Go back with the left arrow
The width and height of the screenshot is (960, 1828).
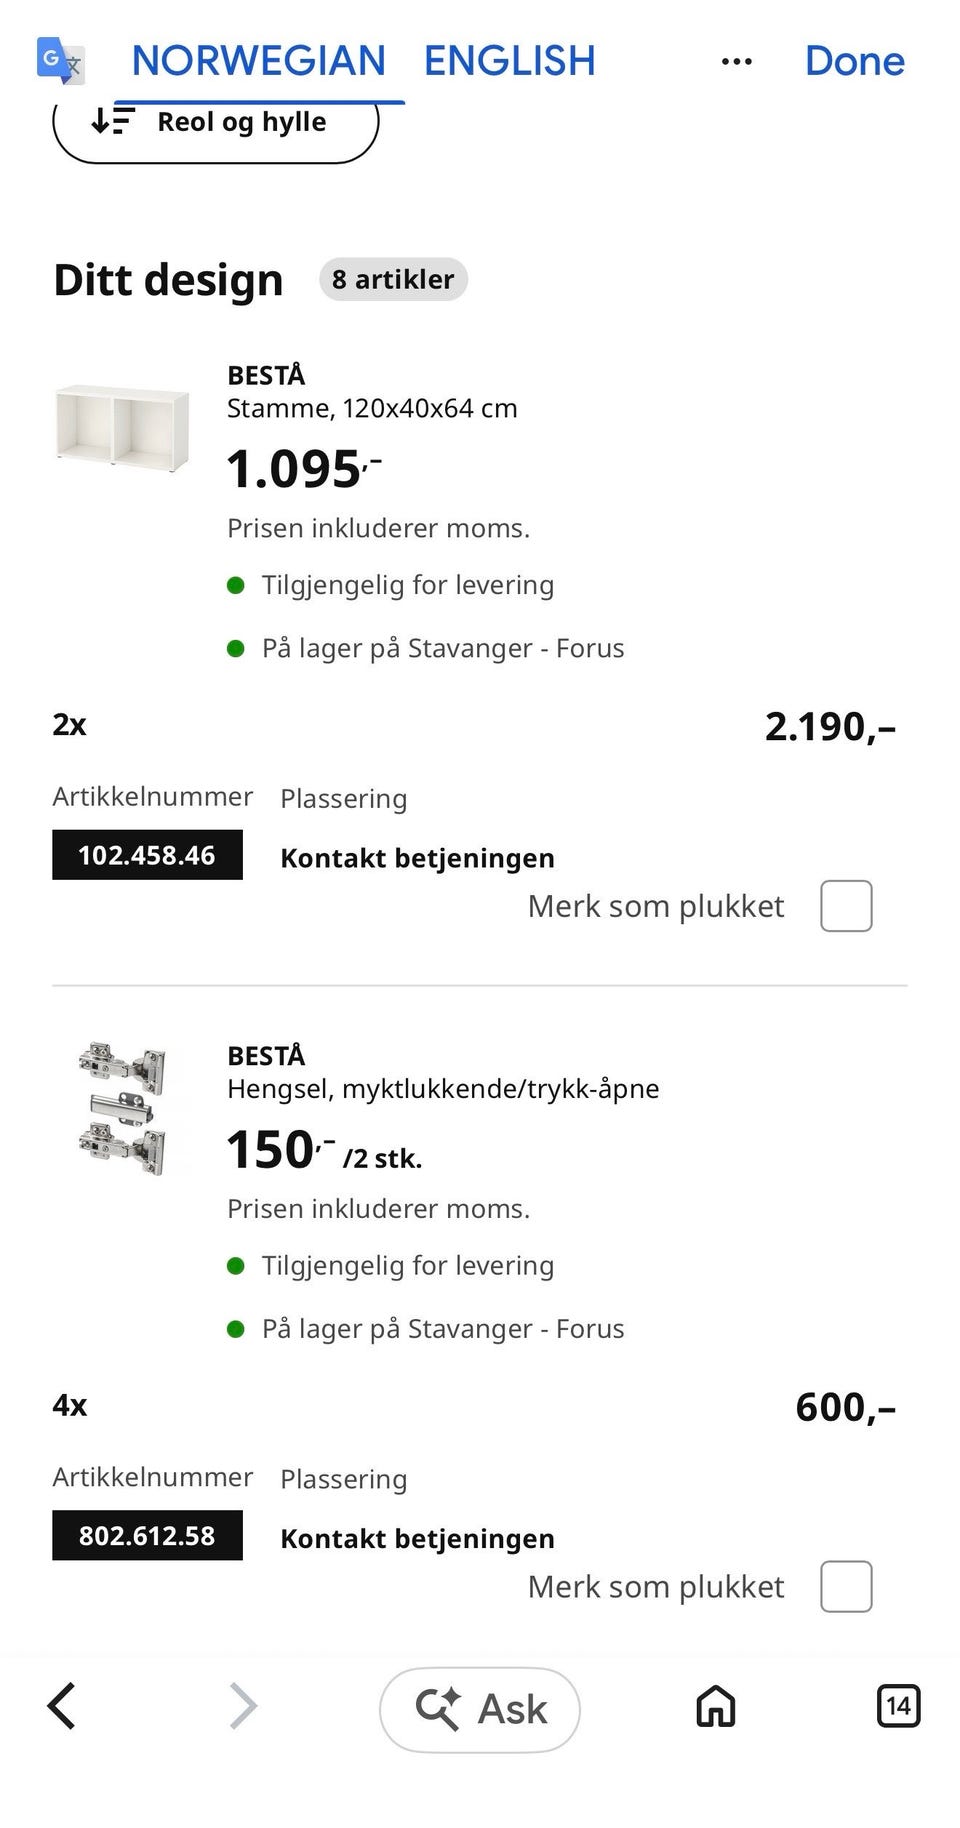point(62,1706)
